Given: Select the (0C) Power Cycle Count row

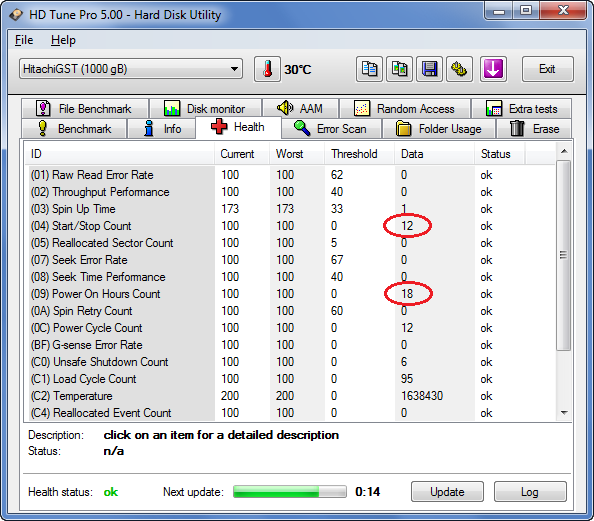Looking at the screenshot, I should (290, 328).
